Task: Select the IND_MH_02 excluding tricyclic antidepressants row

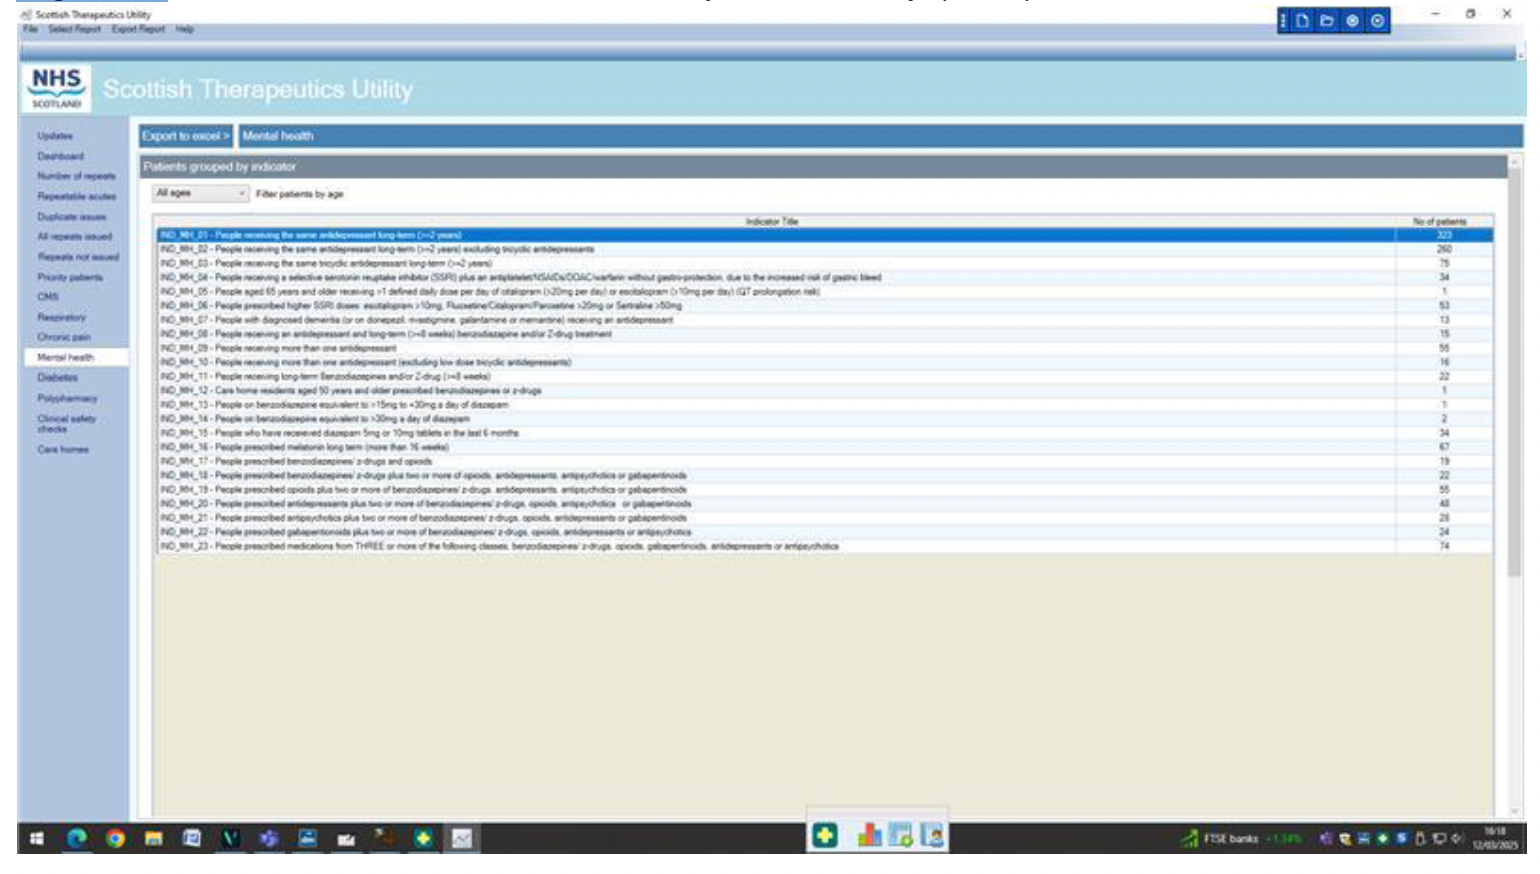Action: [x=824, y=249]
